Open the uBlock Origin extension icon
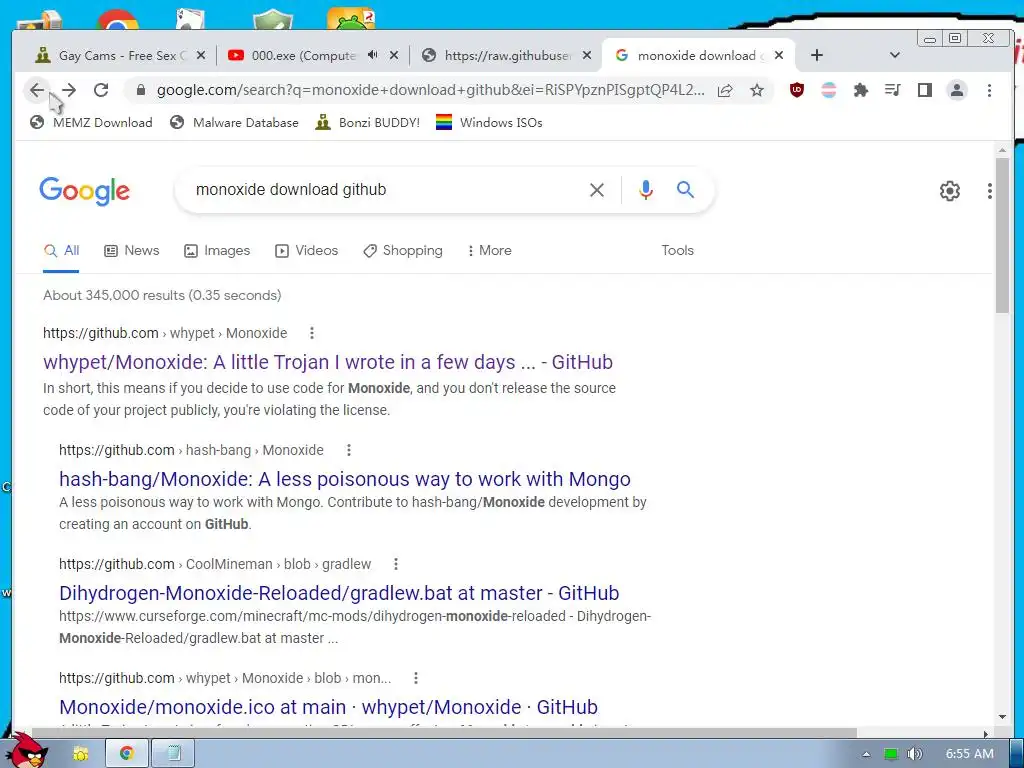 coord(797,90)
